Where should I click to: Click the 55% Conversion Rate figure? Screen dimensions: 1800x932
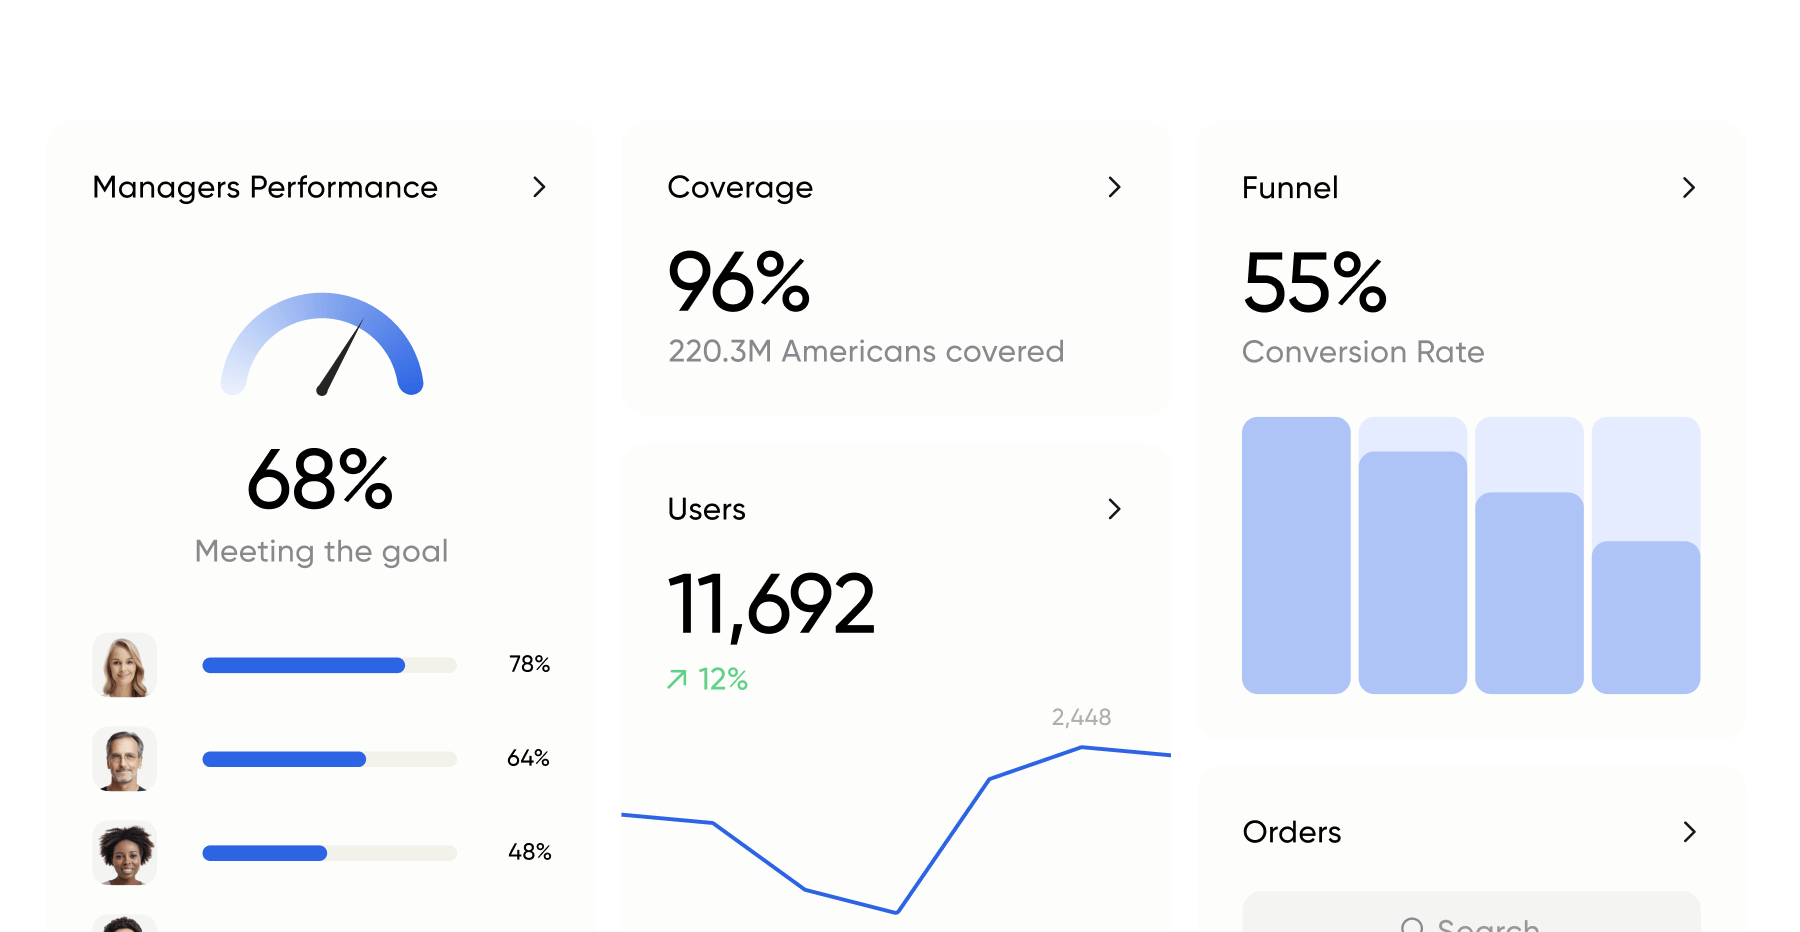point(1314,283)
